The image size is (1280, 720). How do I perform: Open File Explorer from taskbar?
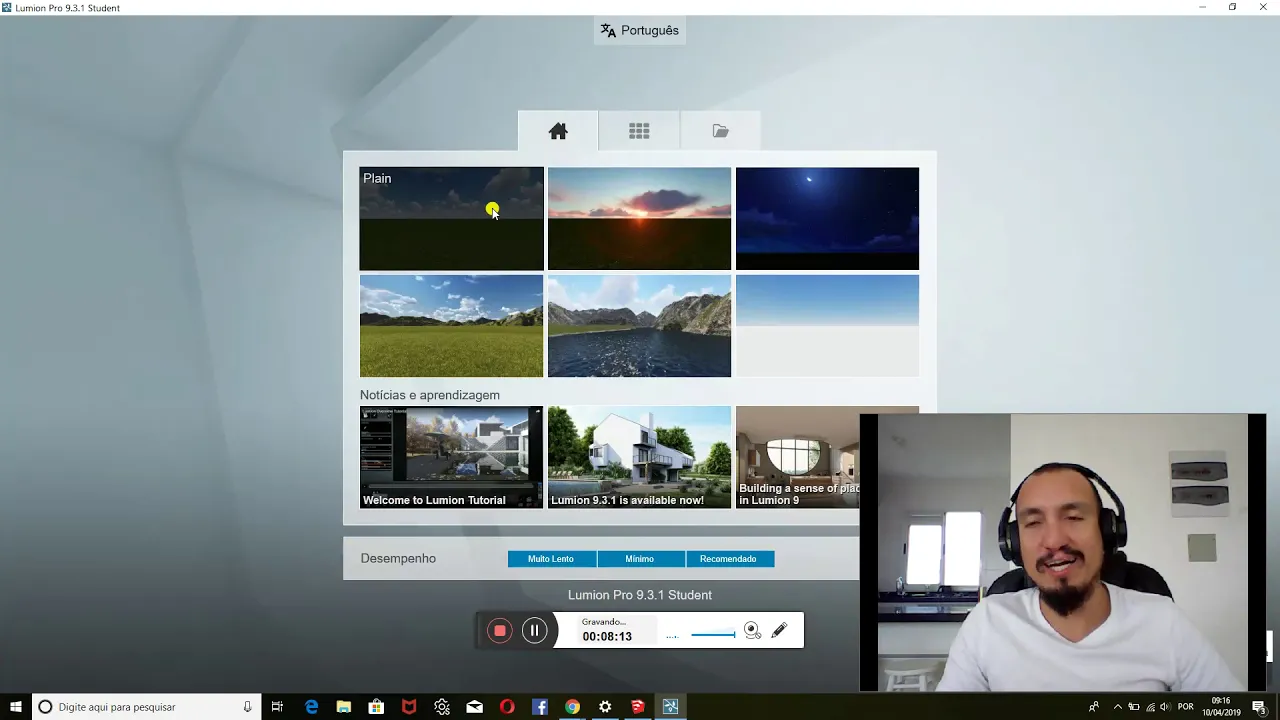click(x=344, y=707)
